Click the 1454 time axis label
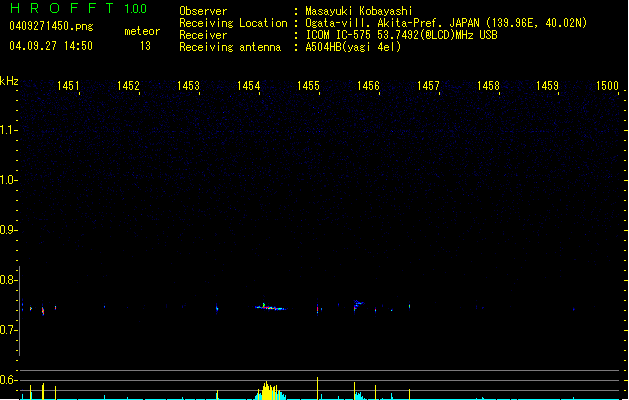The height and width of the screenshot is (400, 629). coord(248,86)
